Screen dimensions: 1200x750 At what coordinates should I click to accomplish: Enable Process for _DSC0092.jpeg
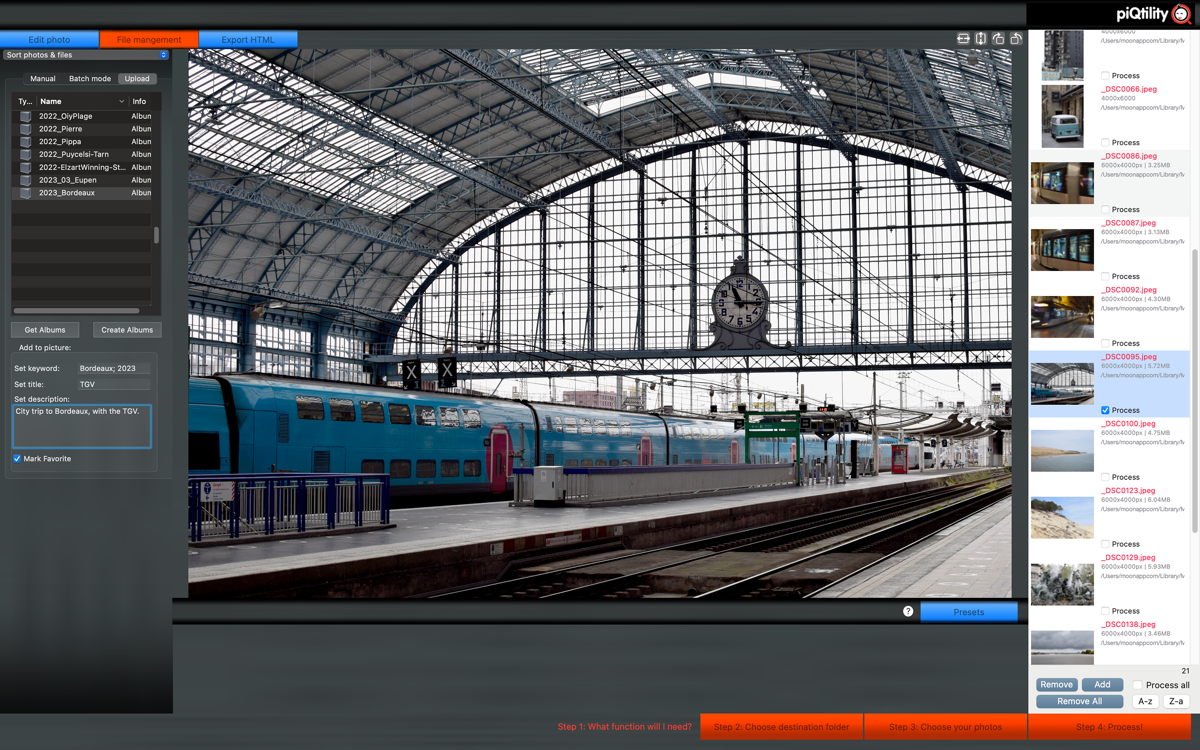[x=1105, y=344]
